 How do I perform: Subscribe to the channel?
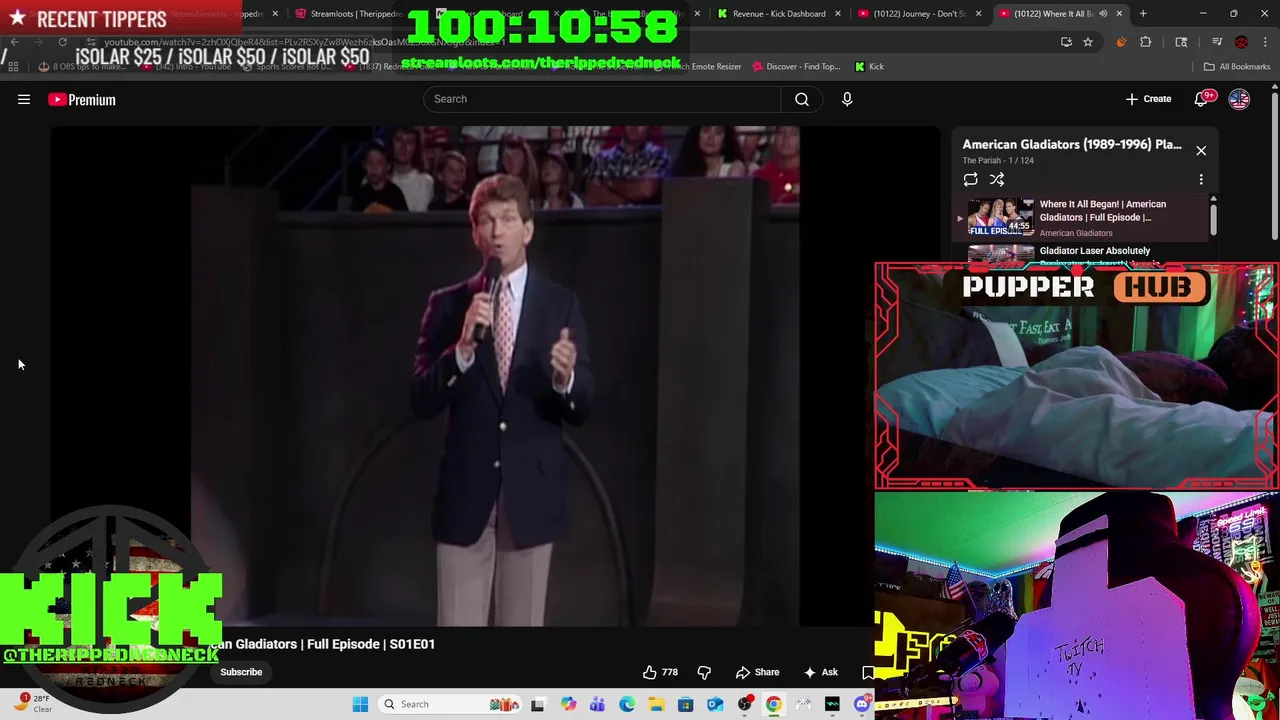(x=241, y=672)
